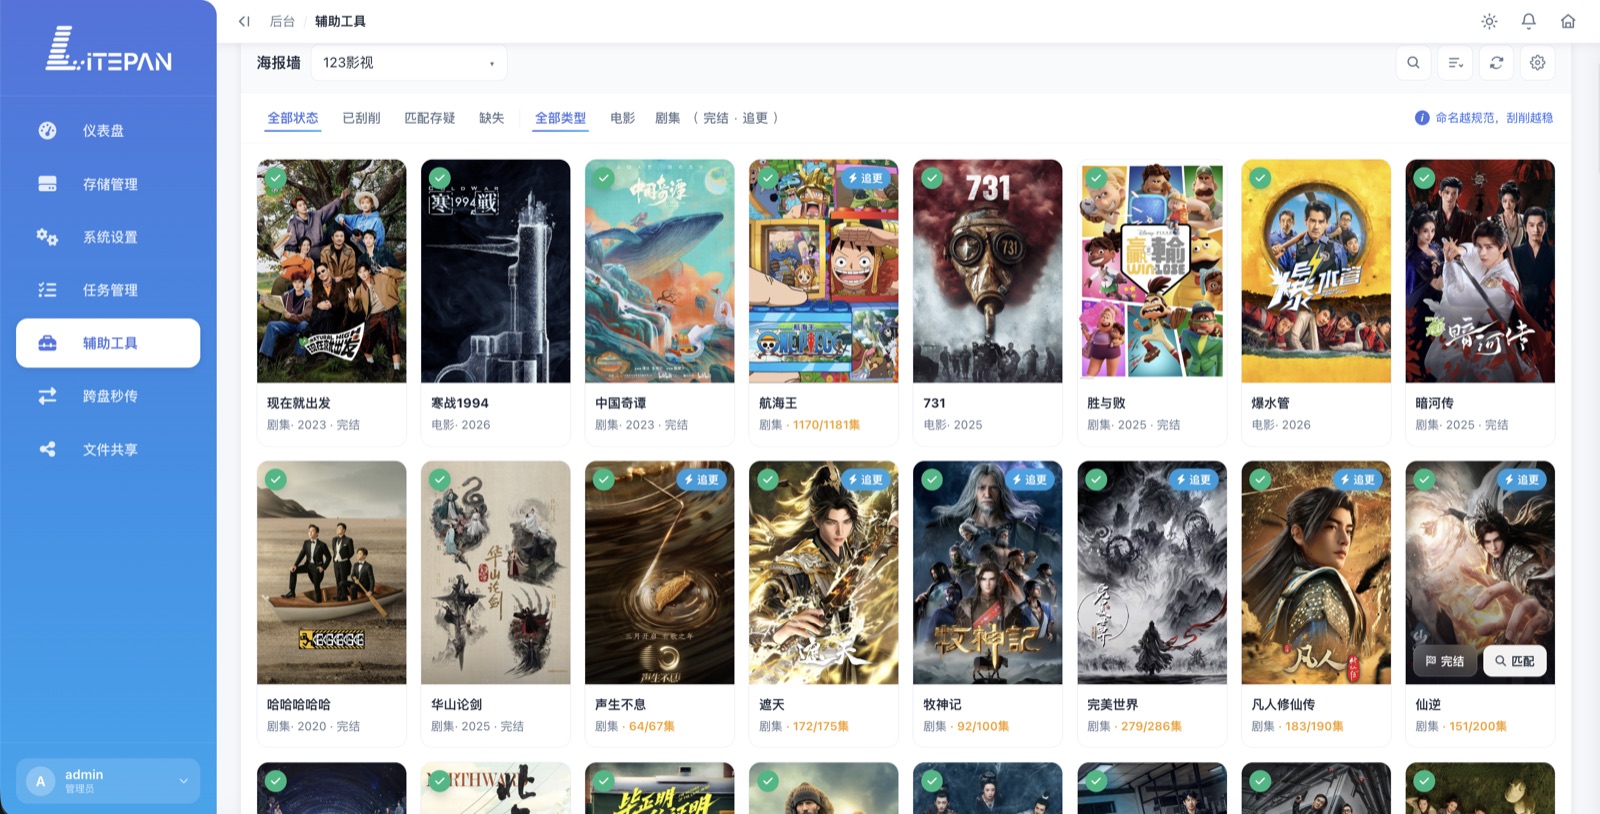Open 跨盘秒传 in the sidebar
1600x814 pixels.
(x=108, y=396)
